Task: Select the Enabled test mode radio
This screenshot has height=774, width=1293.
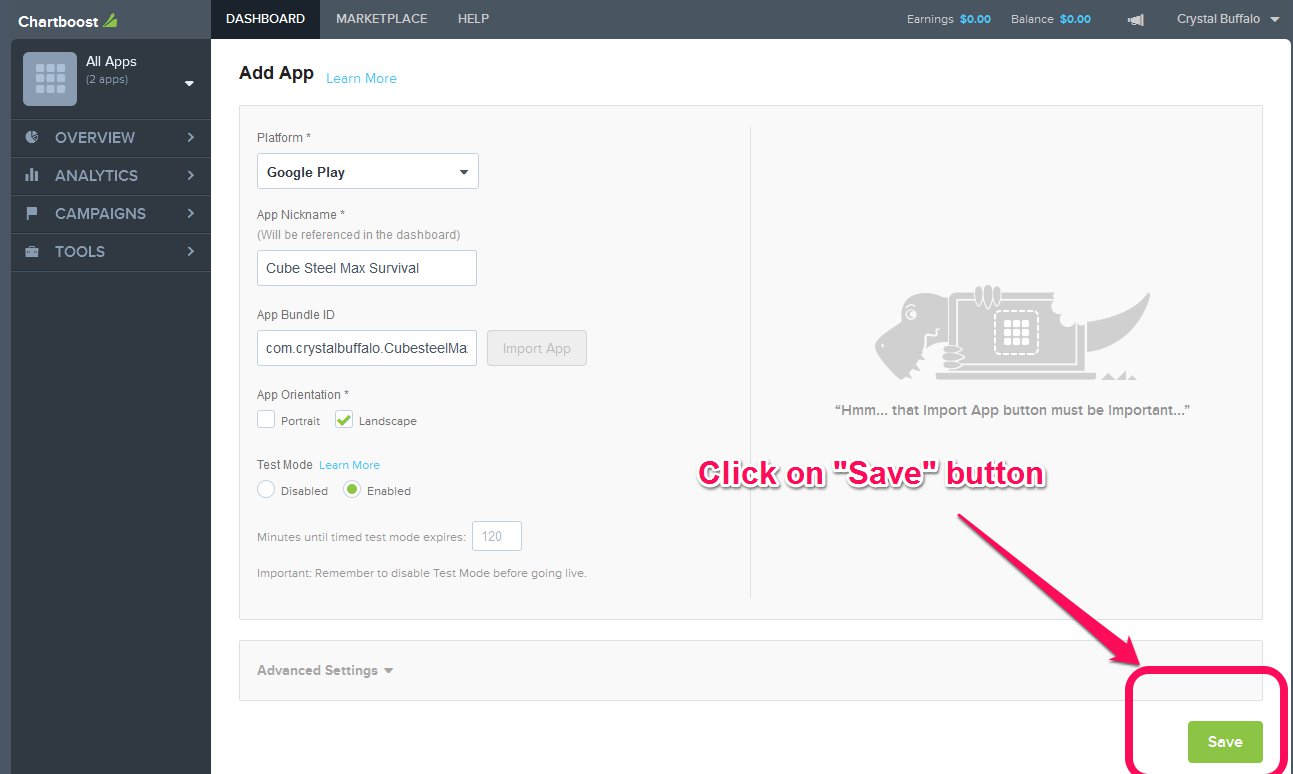Action: [x=352, y=490]
